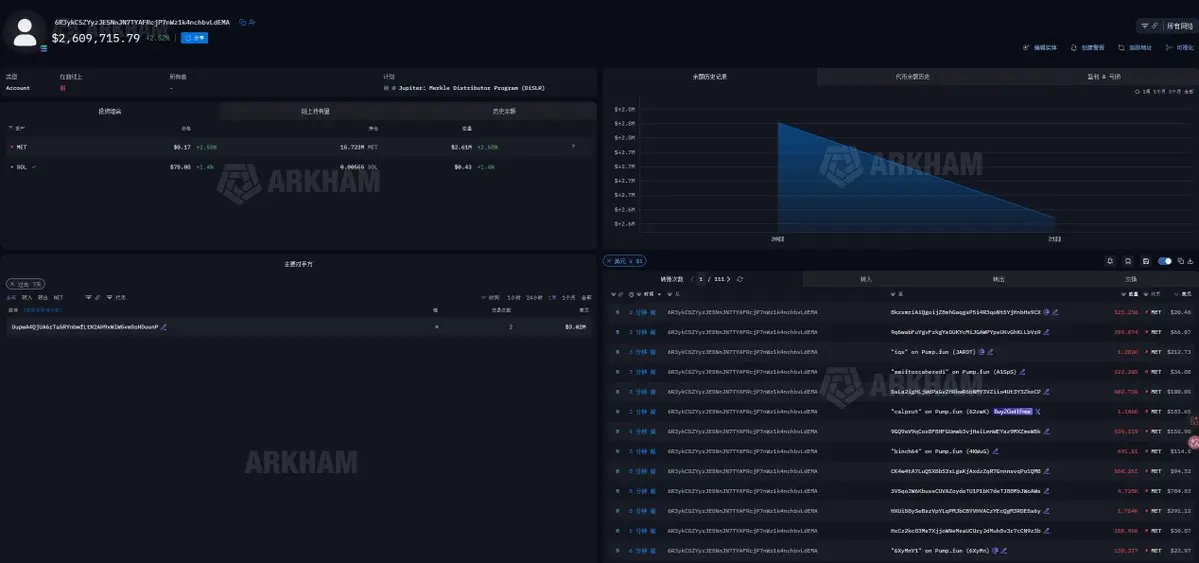
Task: Remove the USD ≥ $1 filter chip
Action: pyautogui.click(x=609, y=261)
